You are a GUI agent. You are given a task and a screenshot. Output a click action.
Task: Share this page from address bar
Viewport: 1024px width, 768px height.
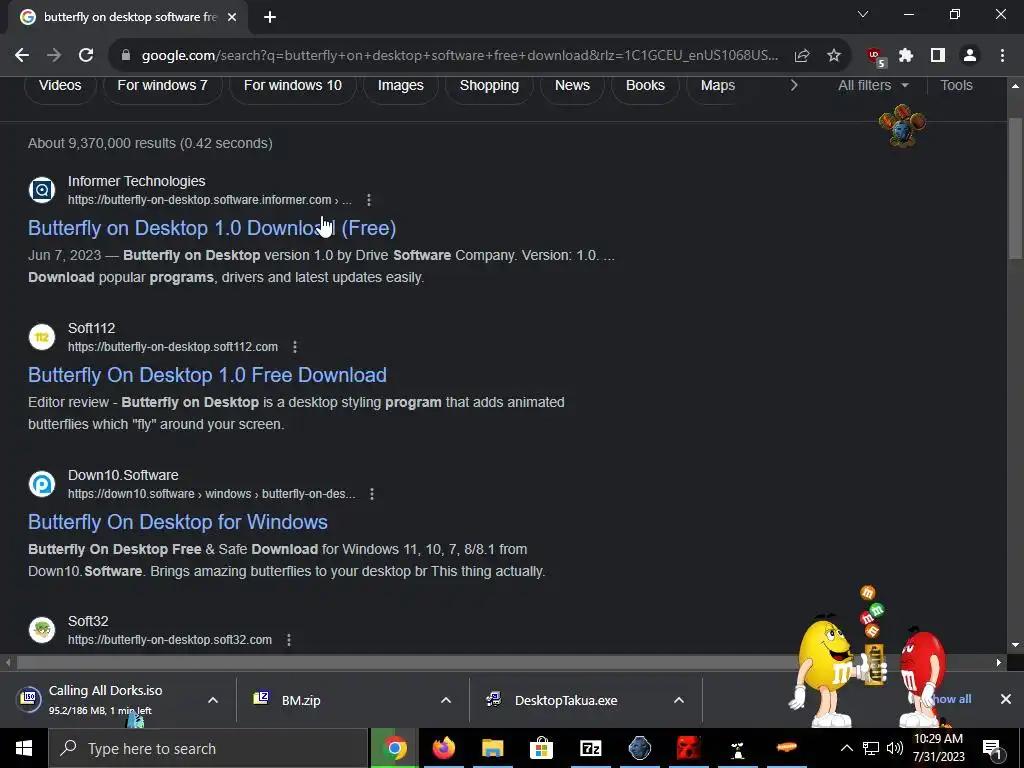tap(802, 56)
